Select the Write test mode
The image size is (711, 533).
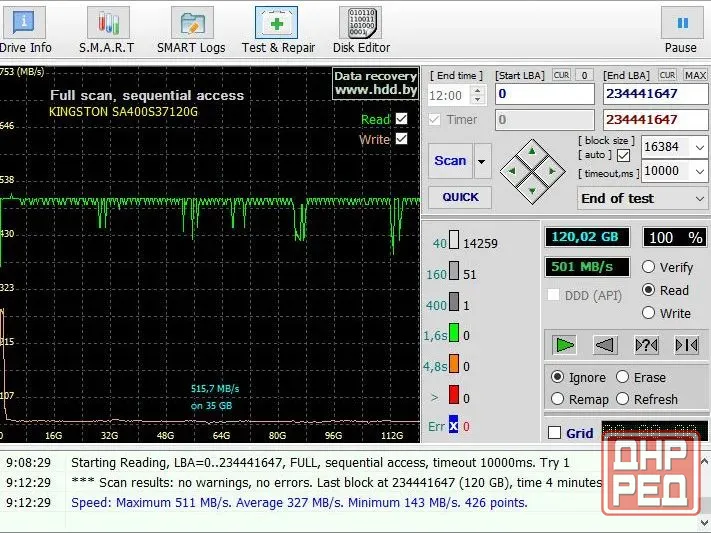coord(648,313)
